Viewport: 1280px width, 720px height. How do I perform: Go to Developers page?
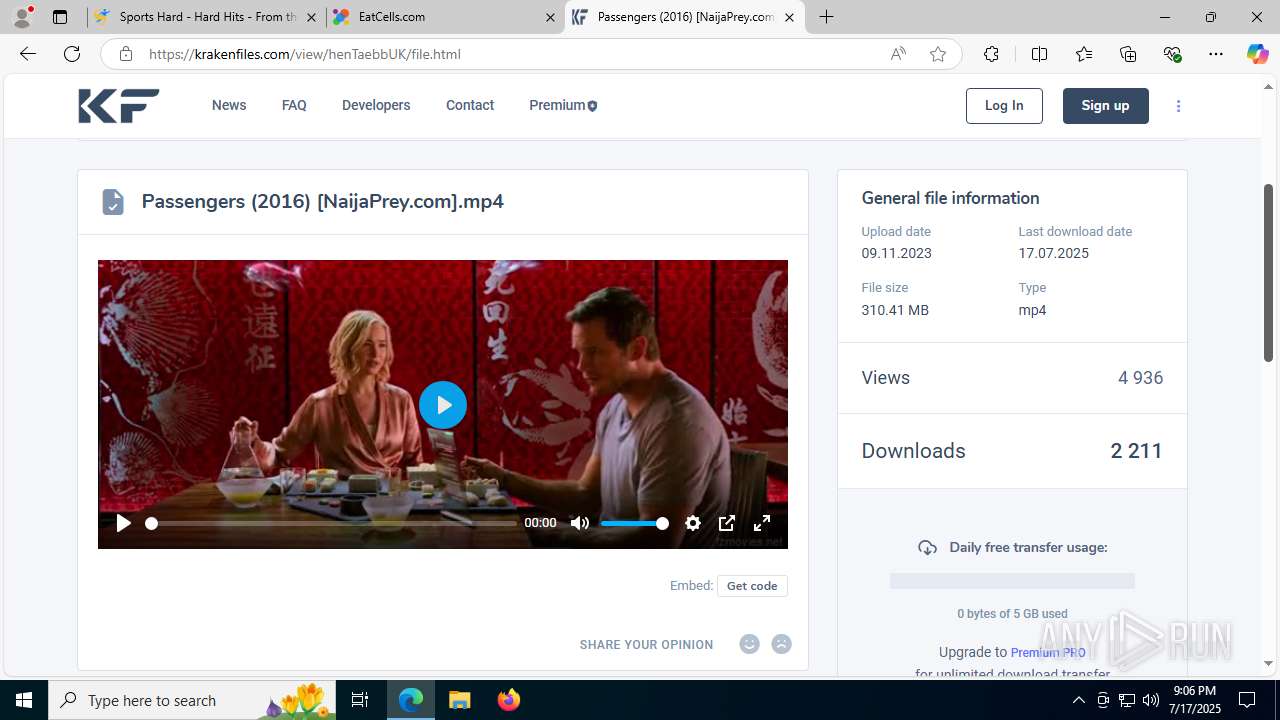(376, 105)
